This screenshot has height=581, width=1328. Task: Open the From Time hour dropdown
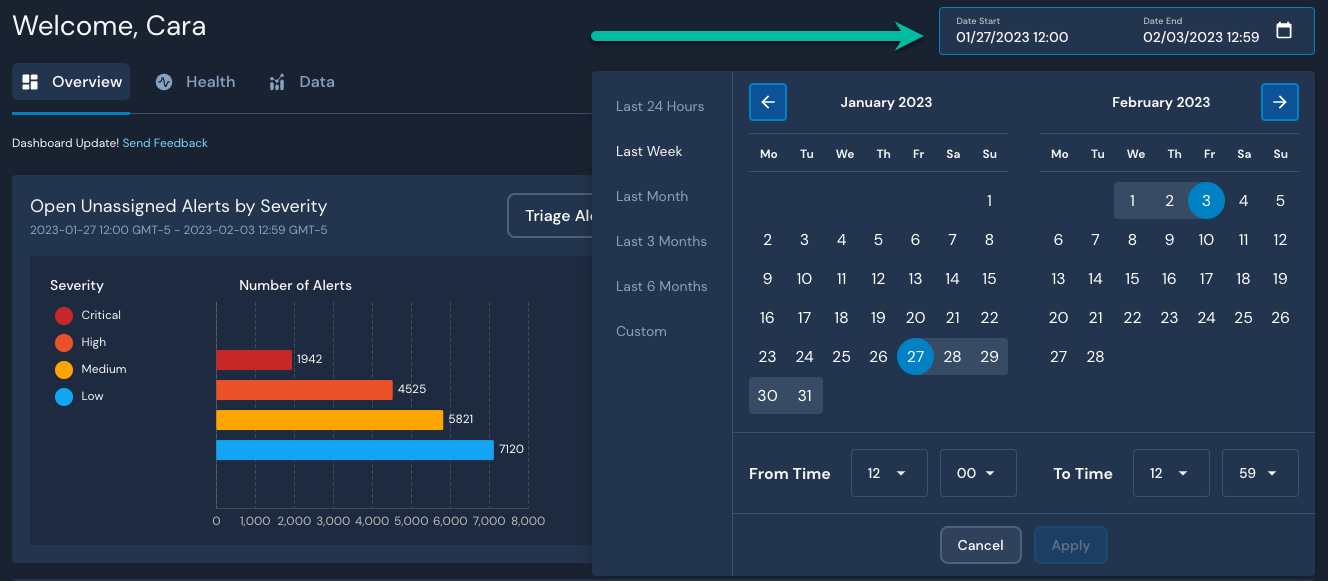coord(889,473)
